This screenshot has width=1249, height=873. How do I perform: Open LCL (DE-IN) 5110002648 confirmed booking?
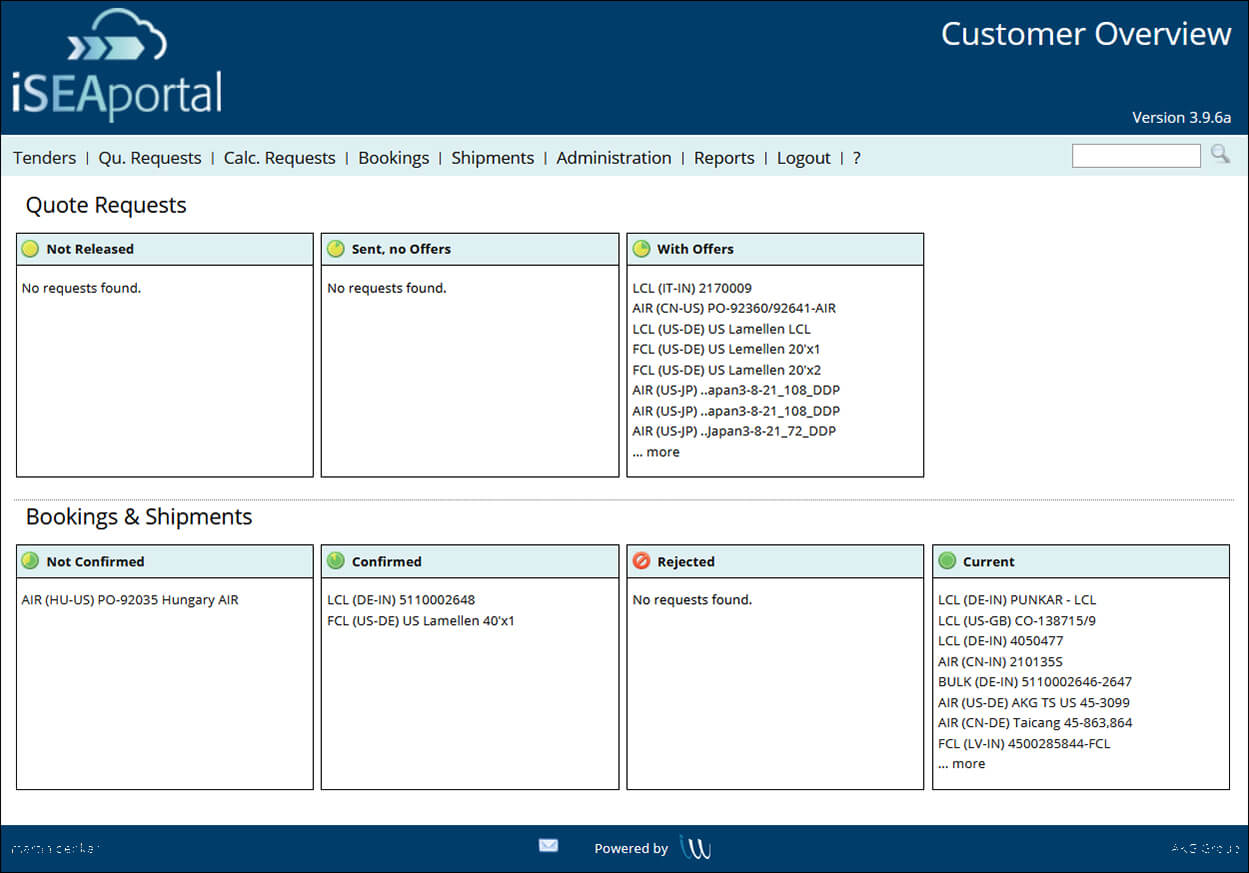[401, 600]
